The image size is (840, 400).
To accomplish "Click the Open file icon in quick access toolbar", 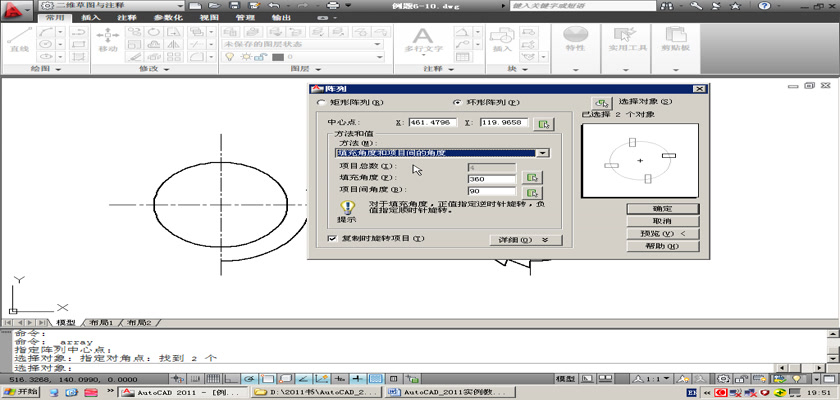I will click(x=214, y=6).
